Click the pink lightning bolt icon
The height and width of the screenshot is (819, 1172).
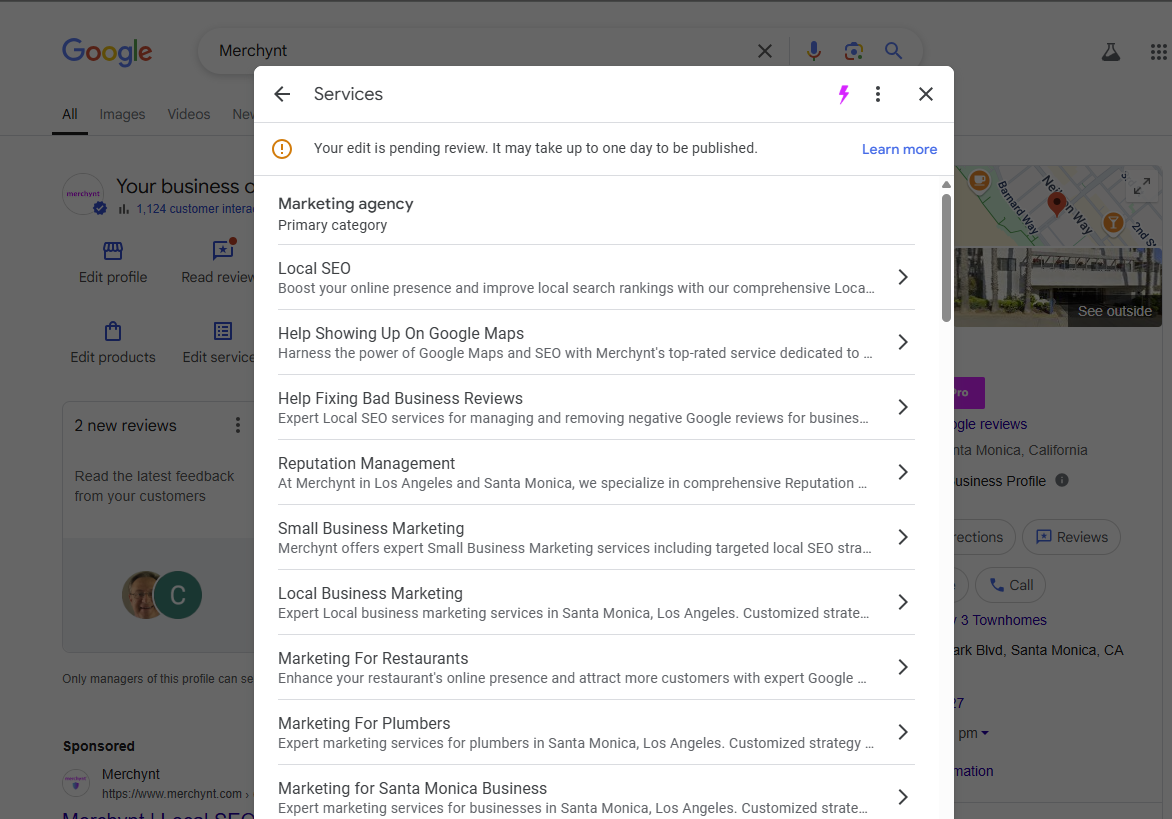tap(844, 94)
